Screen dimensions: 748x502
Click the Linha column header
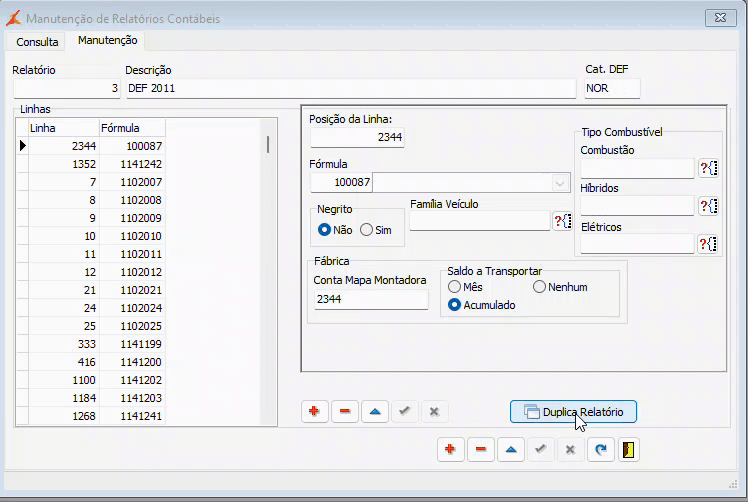63,128
